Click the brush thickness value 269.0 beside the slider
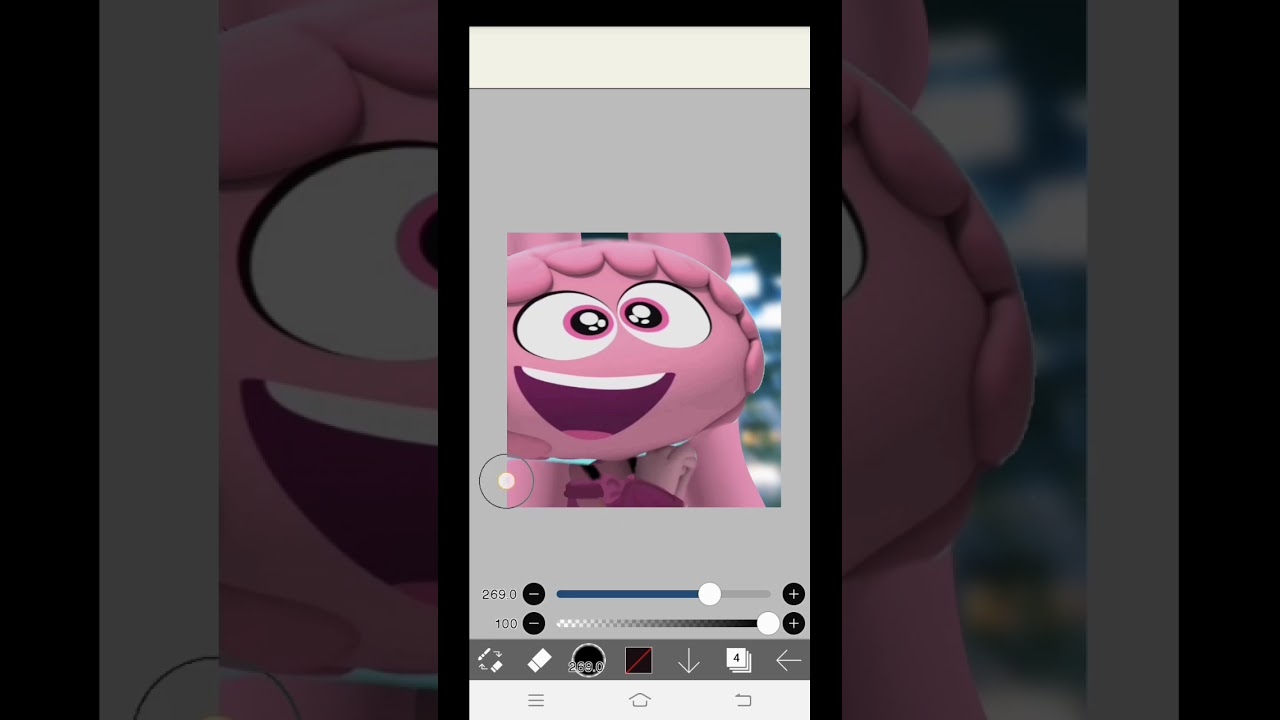The width and height of the screenshot is (1280, 720). point(499,594)
